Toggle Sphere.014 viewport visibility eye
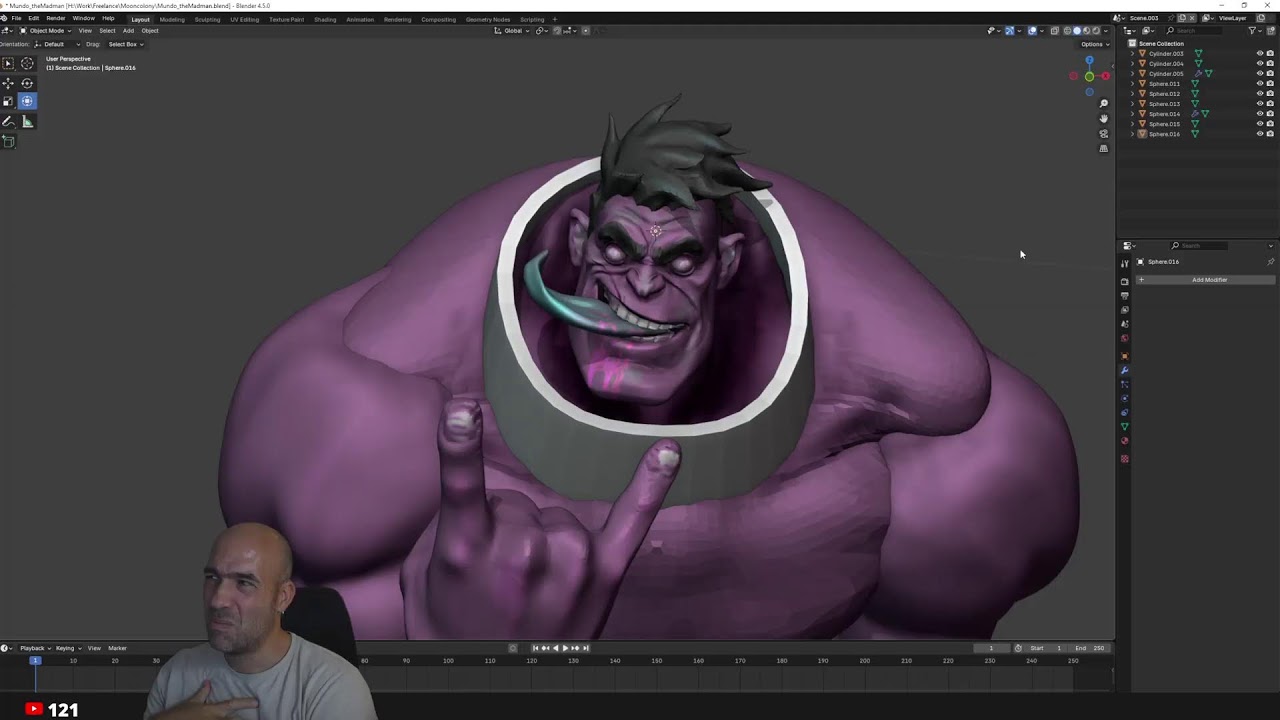This screenshot has width=1280, height=720. (1259, 114)
